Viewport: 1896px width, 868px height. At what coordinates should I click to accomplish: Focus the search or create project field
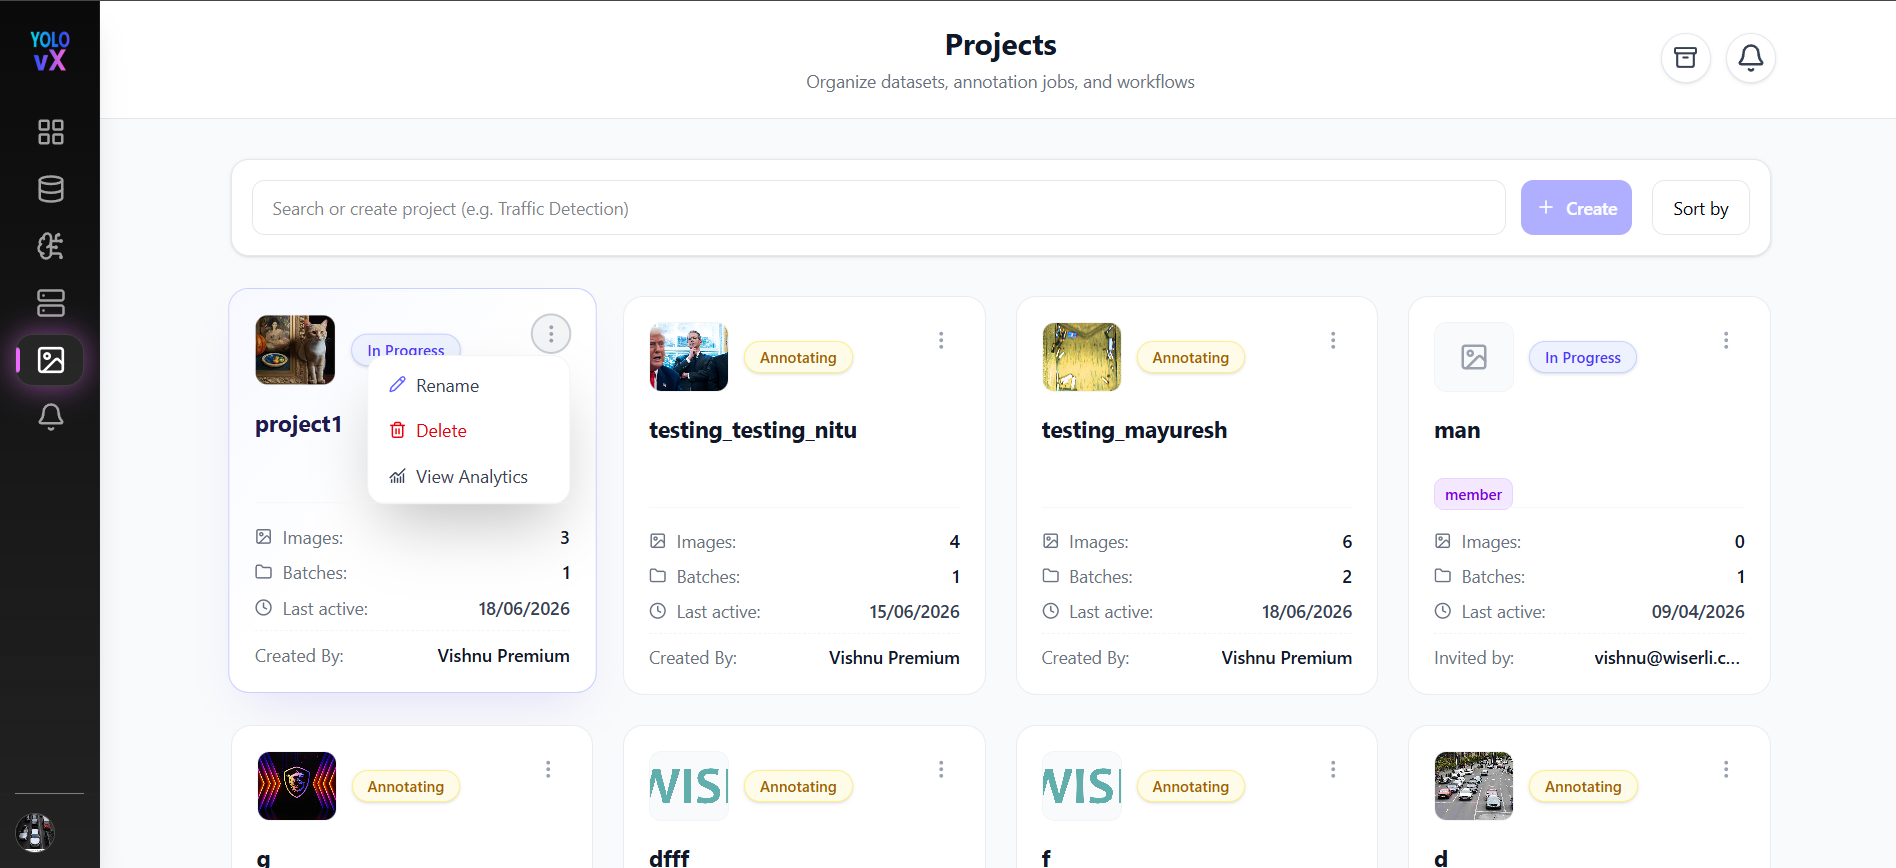coord(878,208)
